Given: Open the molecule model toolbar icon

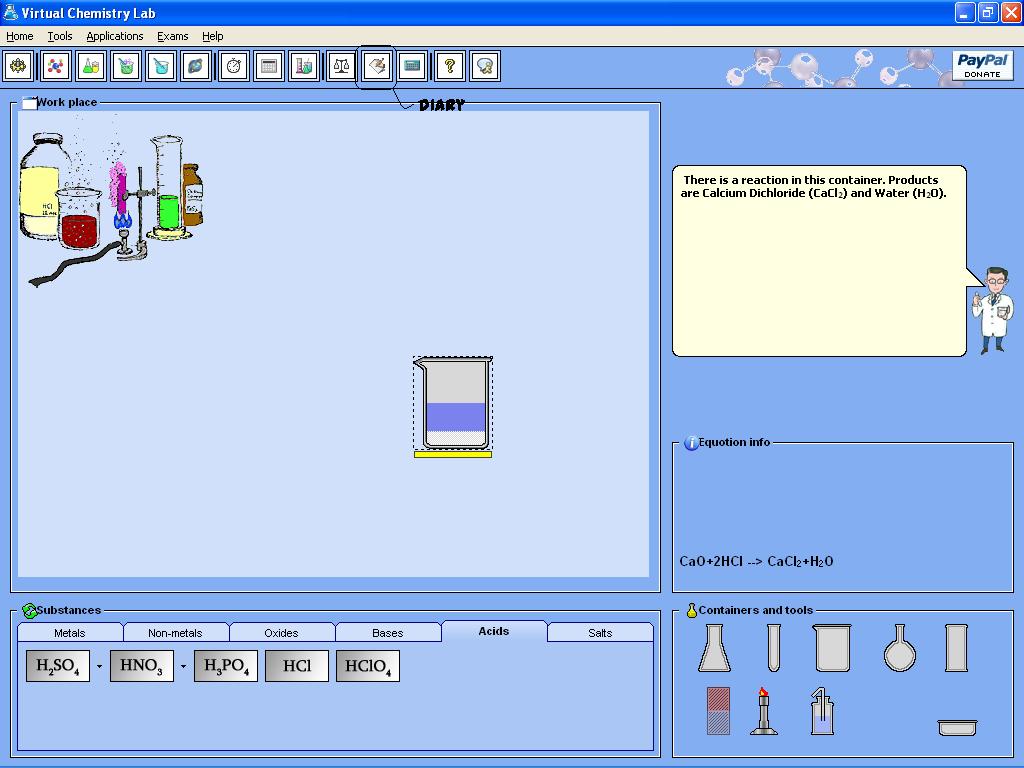Looking at the screenshot, I should pyautogui.click(x=56, y=66).
